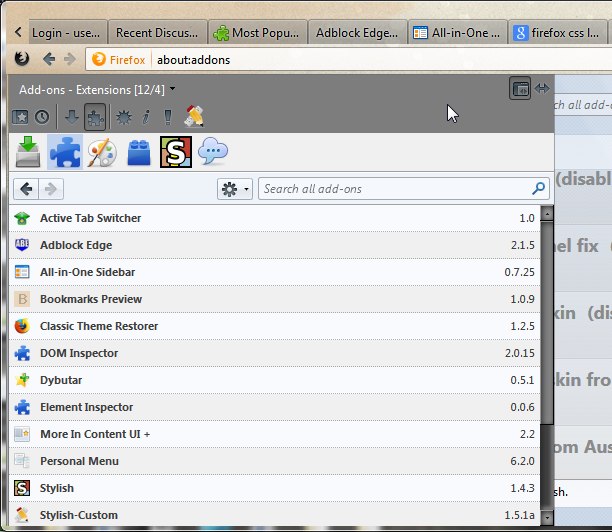Open the error console exclamation icon

[x=168, y=117]
